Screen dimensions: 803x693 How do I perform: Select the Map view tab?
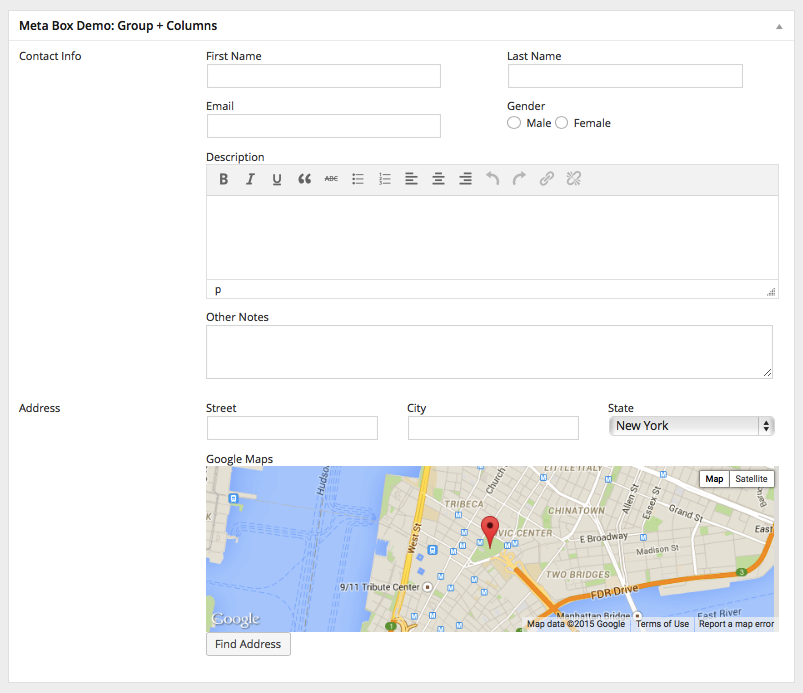pos(714,479)
